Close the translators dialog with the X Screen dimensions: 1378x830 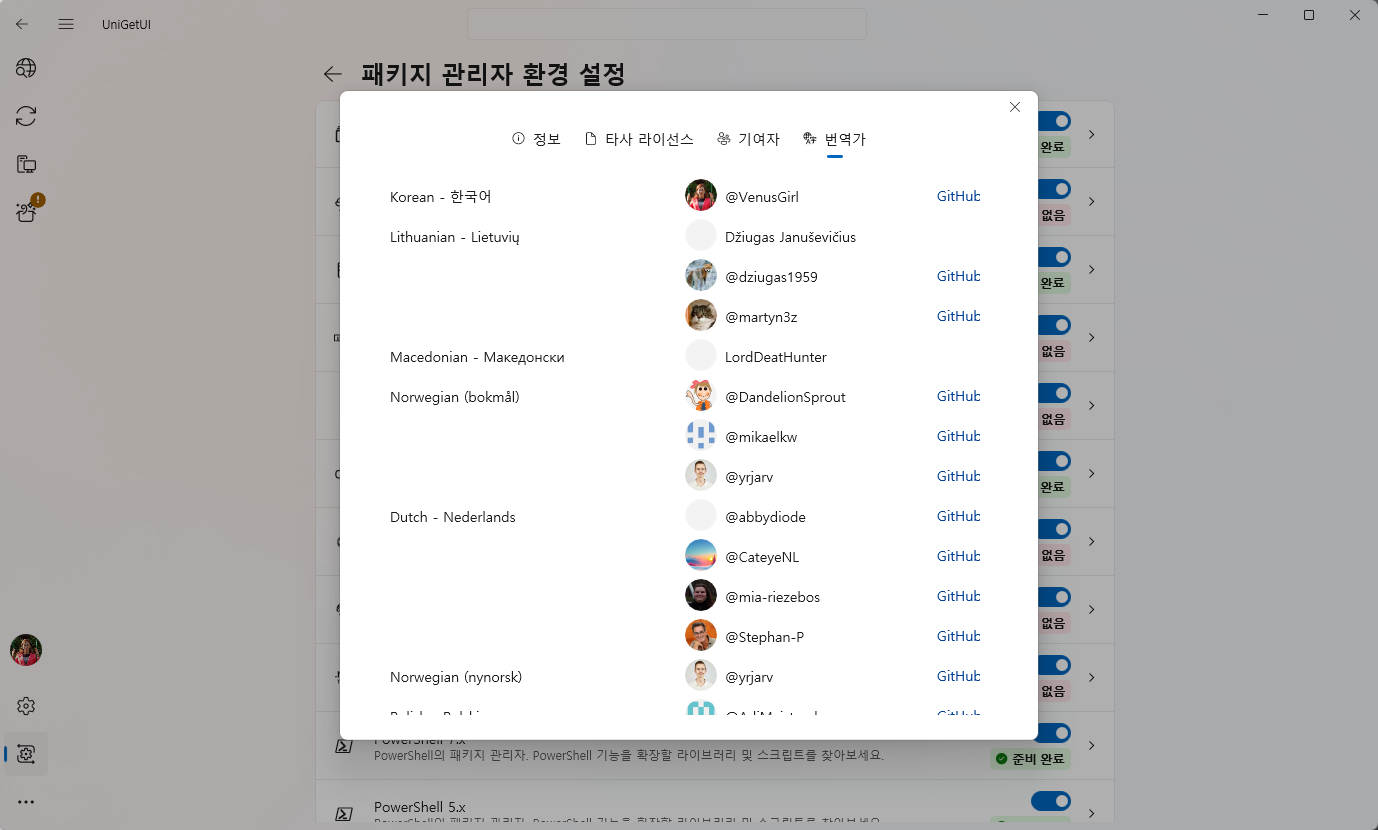(1015, 107)
